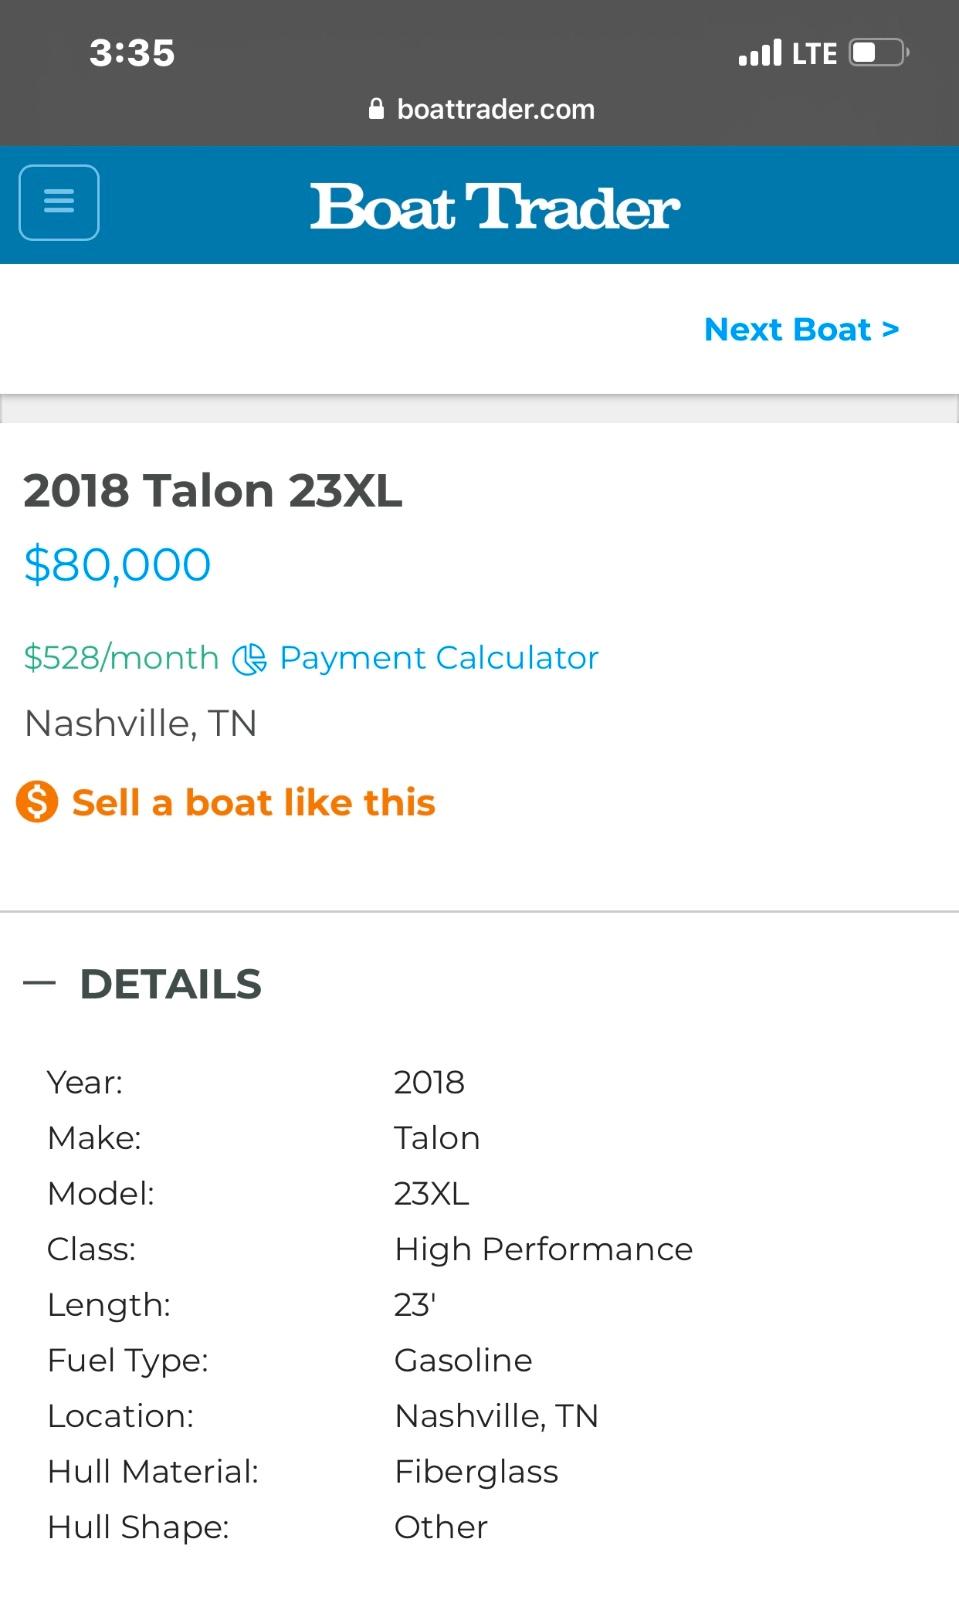Click the DETAILS section header

click(x=171, y=984)
